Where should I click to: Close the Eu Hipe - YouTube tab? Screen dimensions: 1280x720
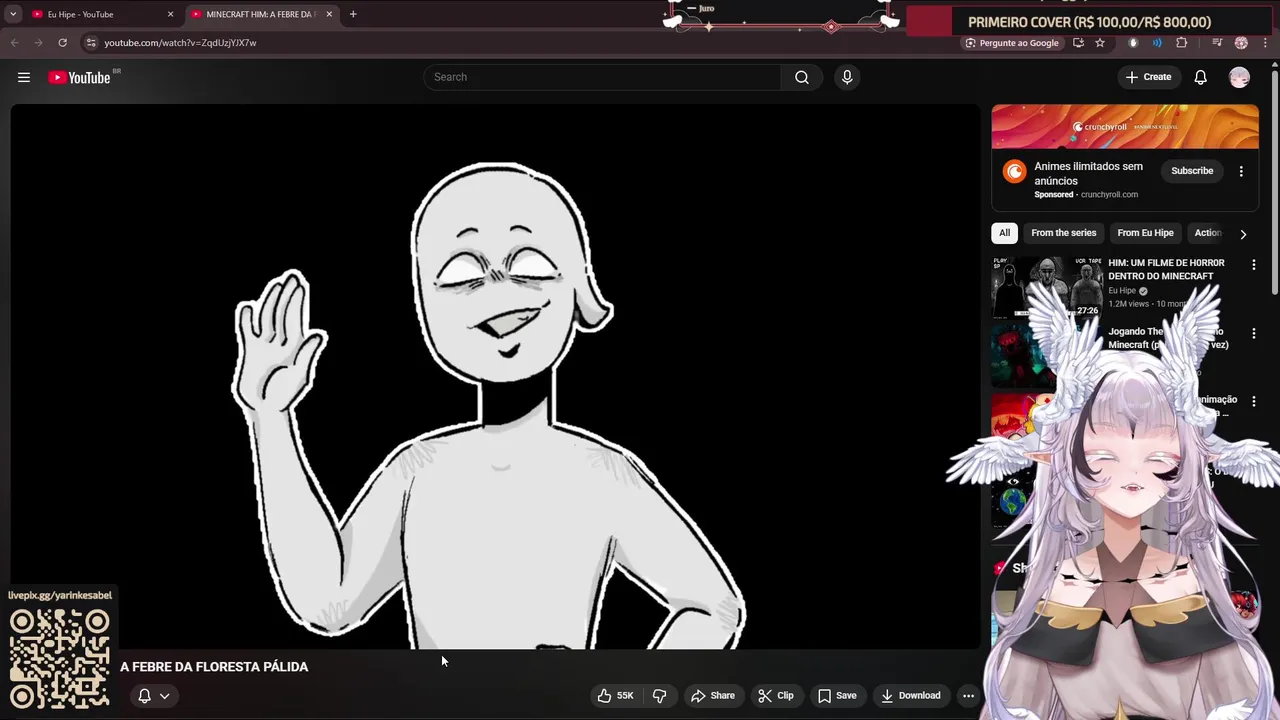coord(170,14)
